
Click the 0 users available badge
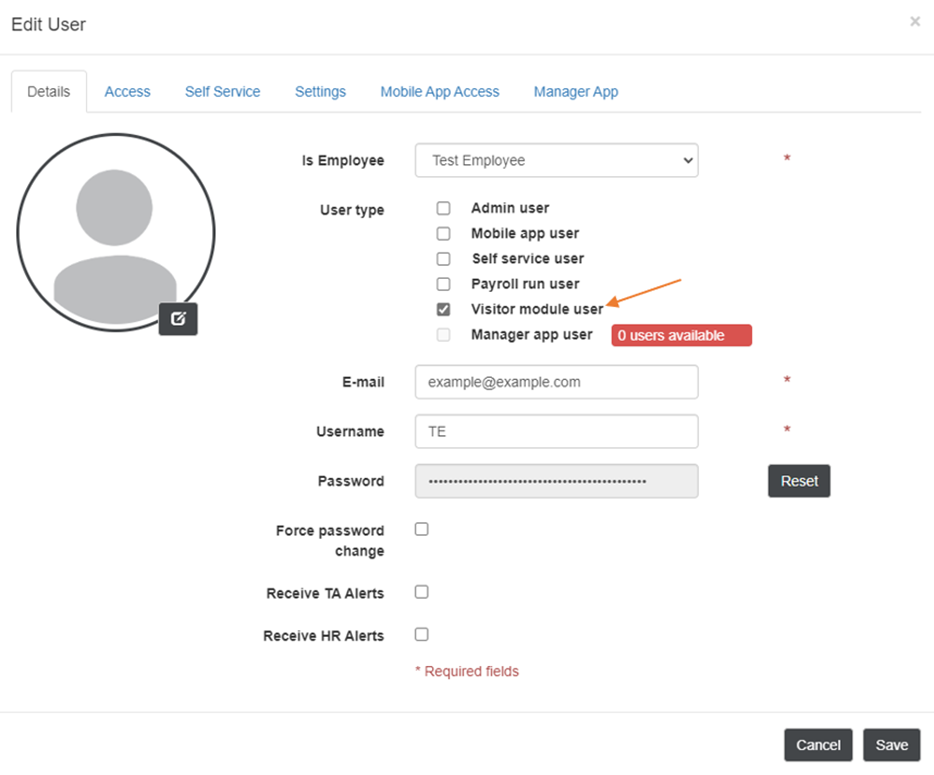(681, 335)
